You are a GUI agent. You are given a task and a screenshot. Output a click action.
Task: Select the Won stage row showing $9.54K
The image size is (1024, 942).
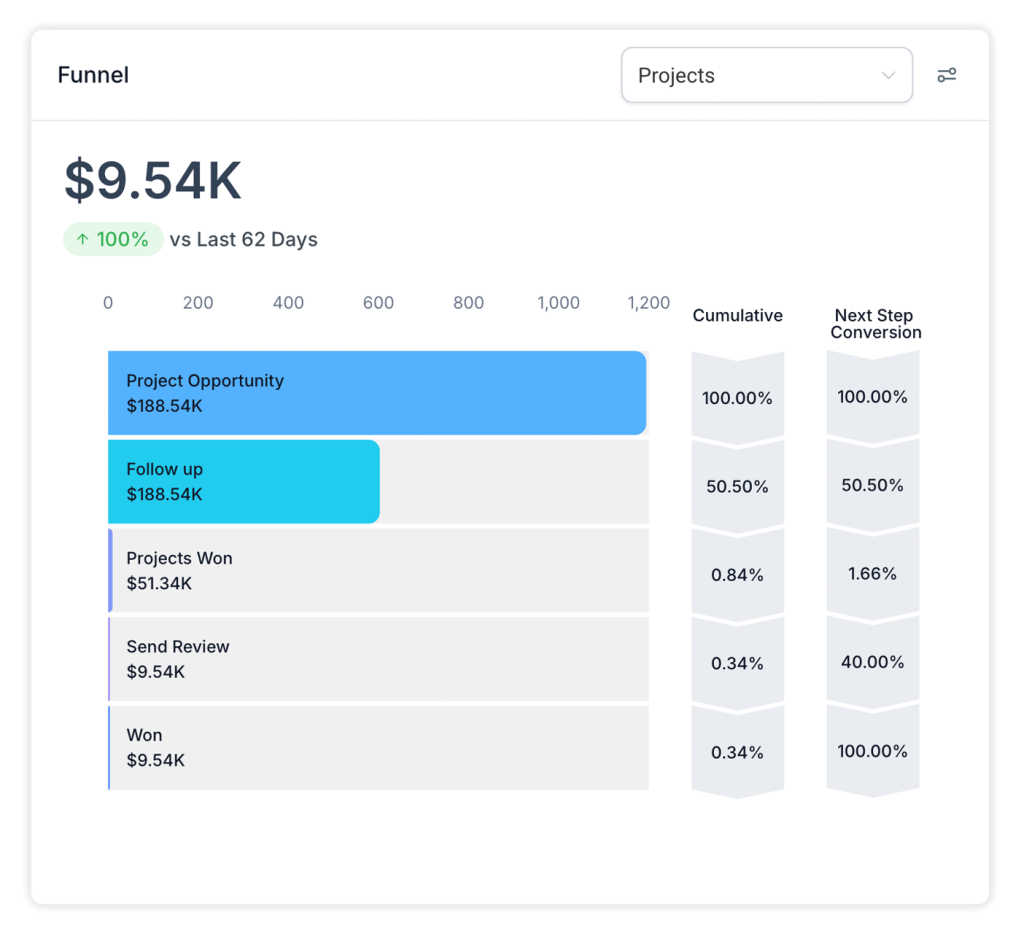(378, 747)
